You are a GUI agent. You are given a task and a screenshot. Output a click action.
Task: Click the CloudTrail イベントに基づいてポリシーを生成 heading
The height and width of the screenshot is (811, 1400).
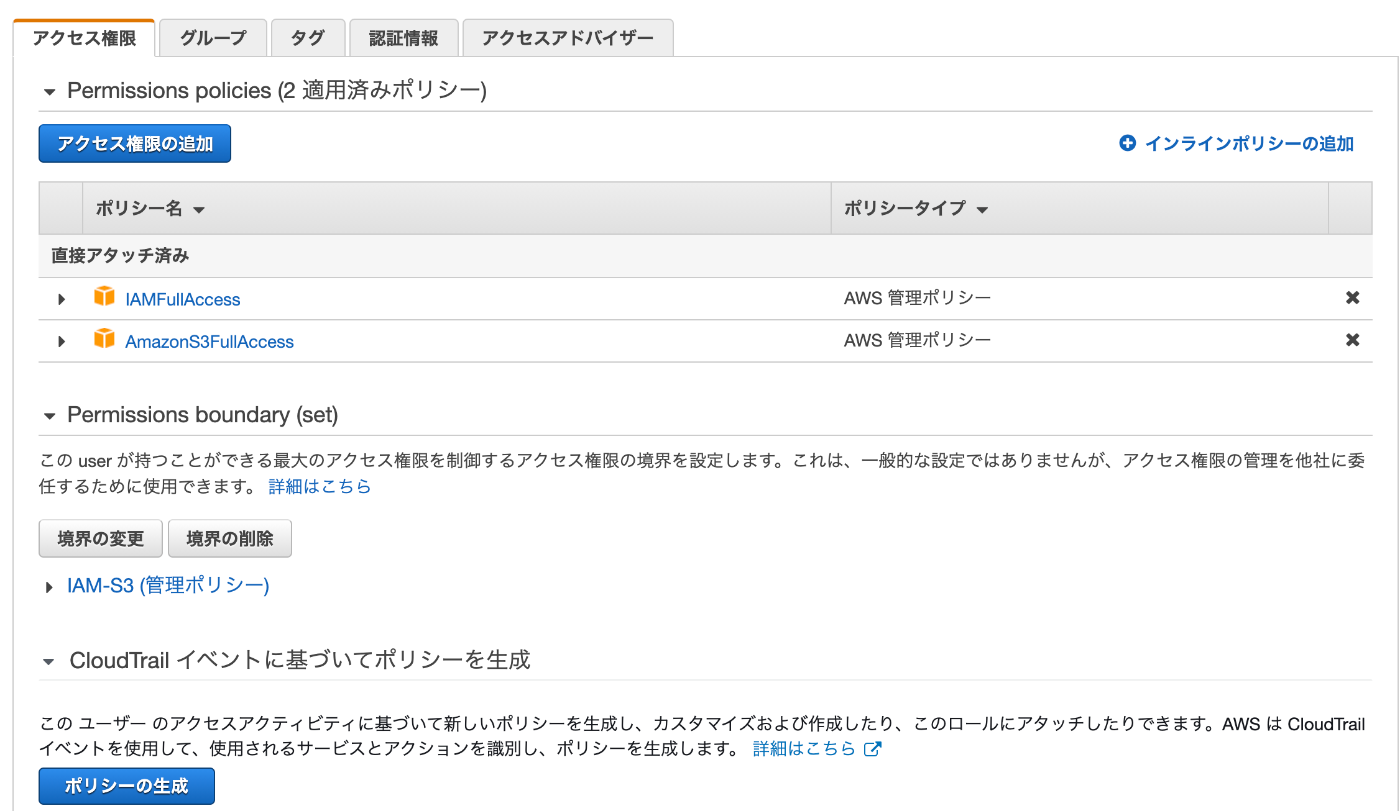[300, 661]
